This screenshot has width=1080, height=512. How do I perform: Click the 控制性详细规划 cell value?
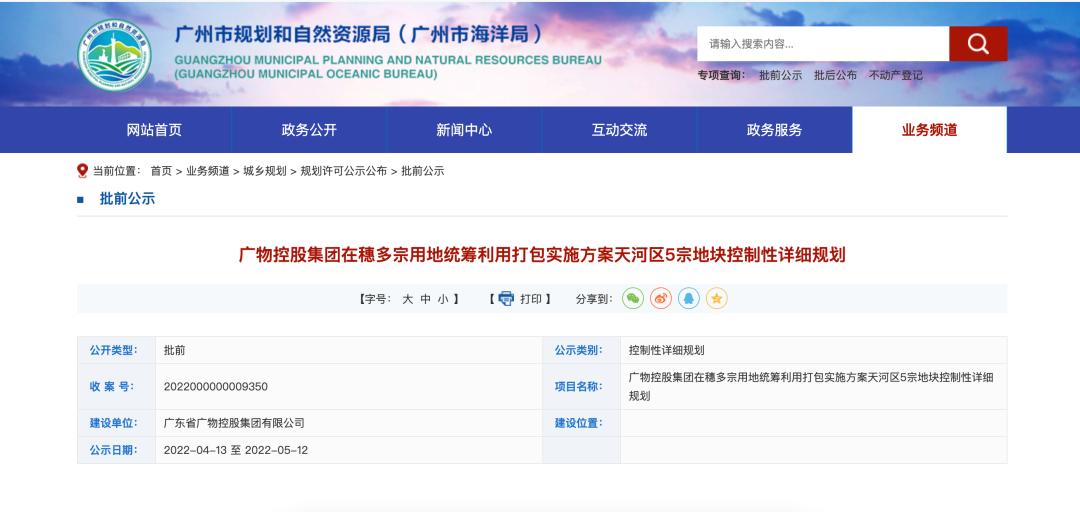click(x=667, y=350)
